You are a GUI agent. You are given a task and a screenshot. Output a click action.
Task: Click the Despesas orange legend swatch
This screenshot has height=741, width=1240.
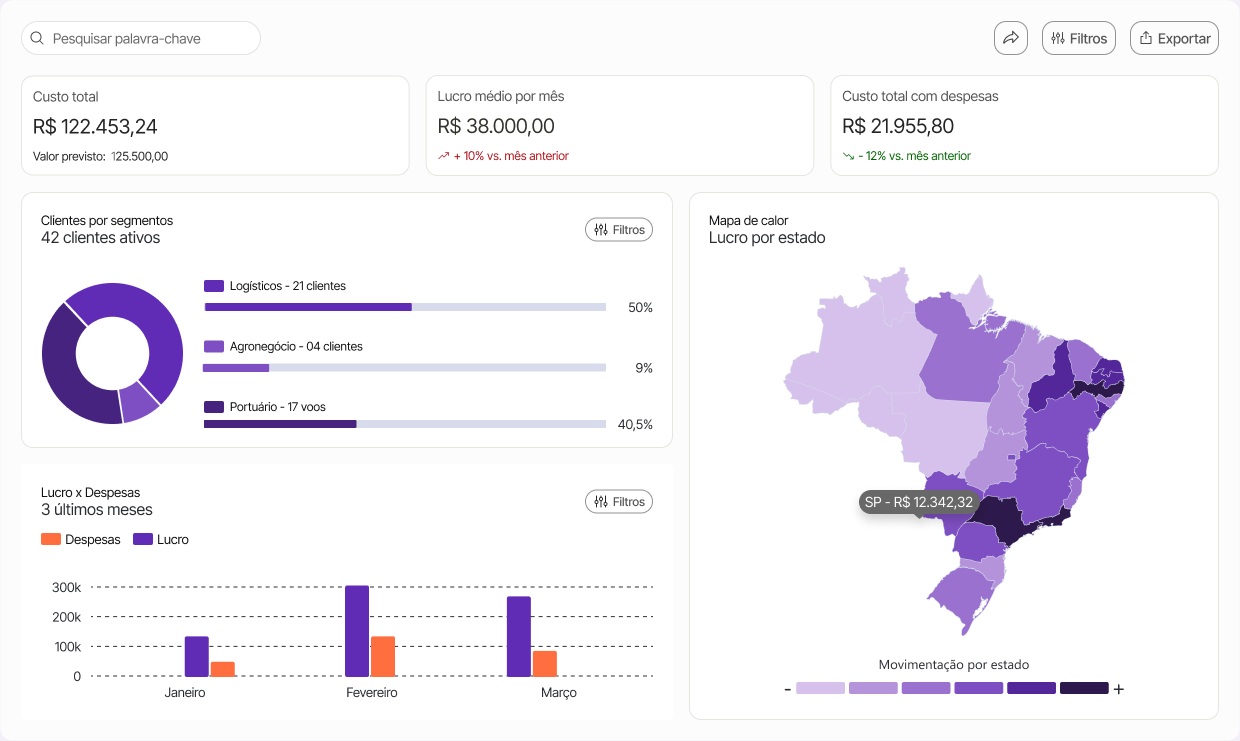pos(51,539)
